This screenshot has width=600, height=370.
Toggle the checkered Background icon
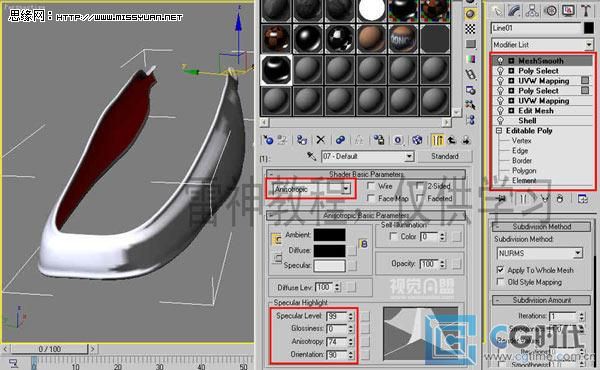pos(470,29)
